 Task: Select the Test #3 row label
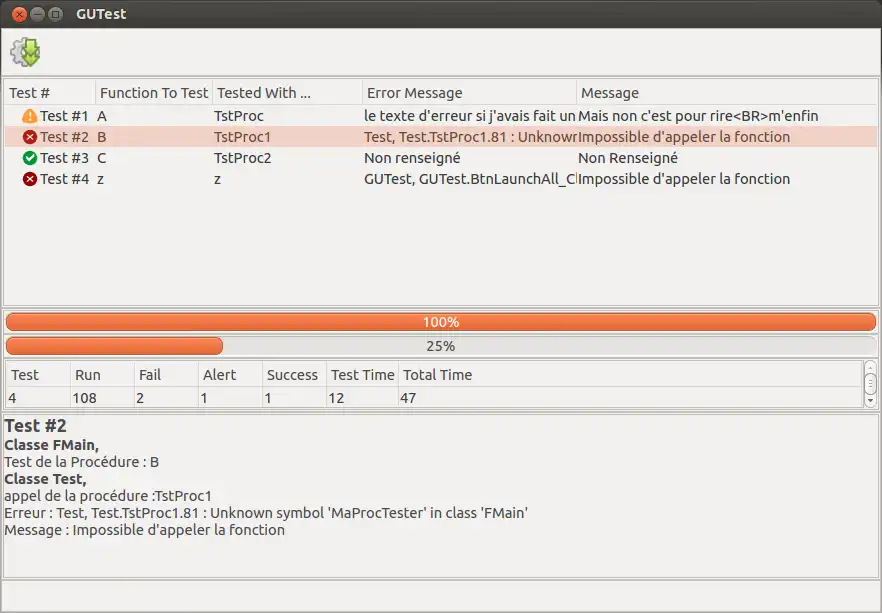tap(64, 158)
